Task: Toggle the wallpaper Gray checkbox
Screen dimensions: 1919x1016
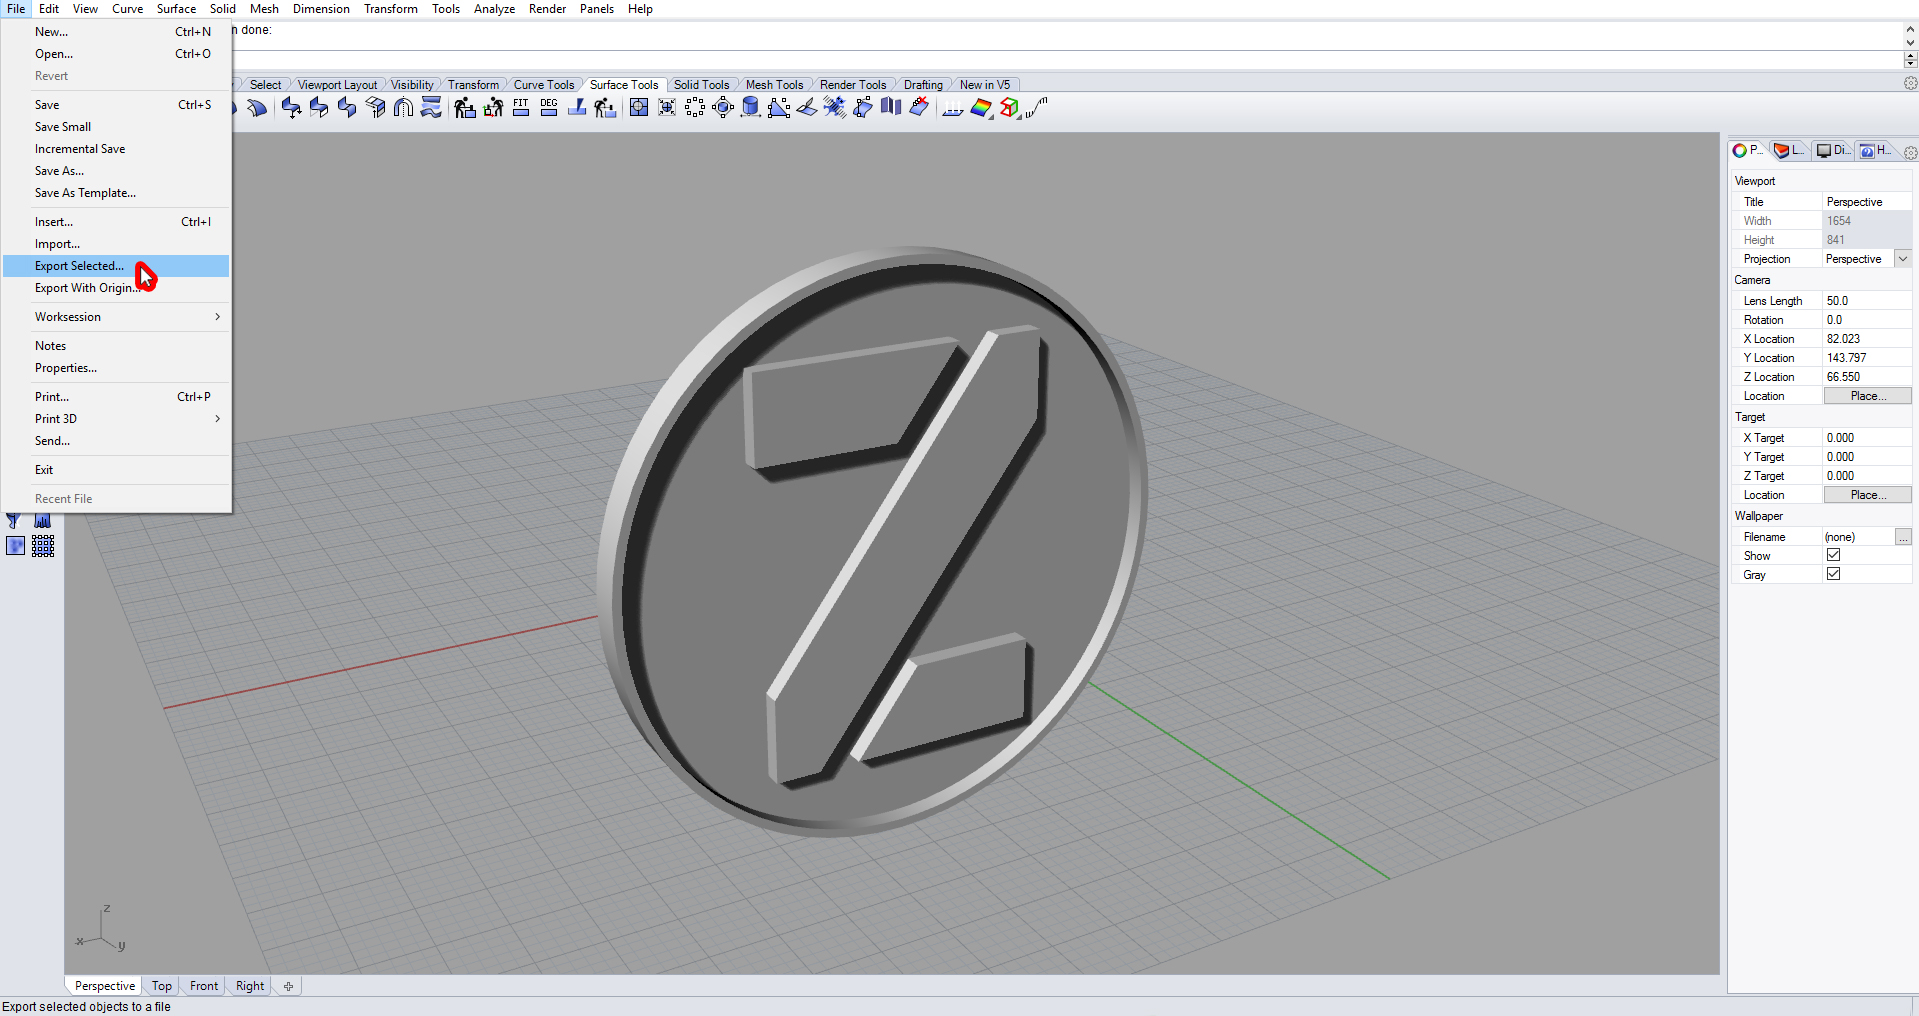Action: pos(1833,574)
